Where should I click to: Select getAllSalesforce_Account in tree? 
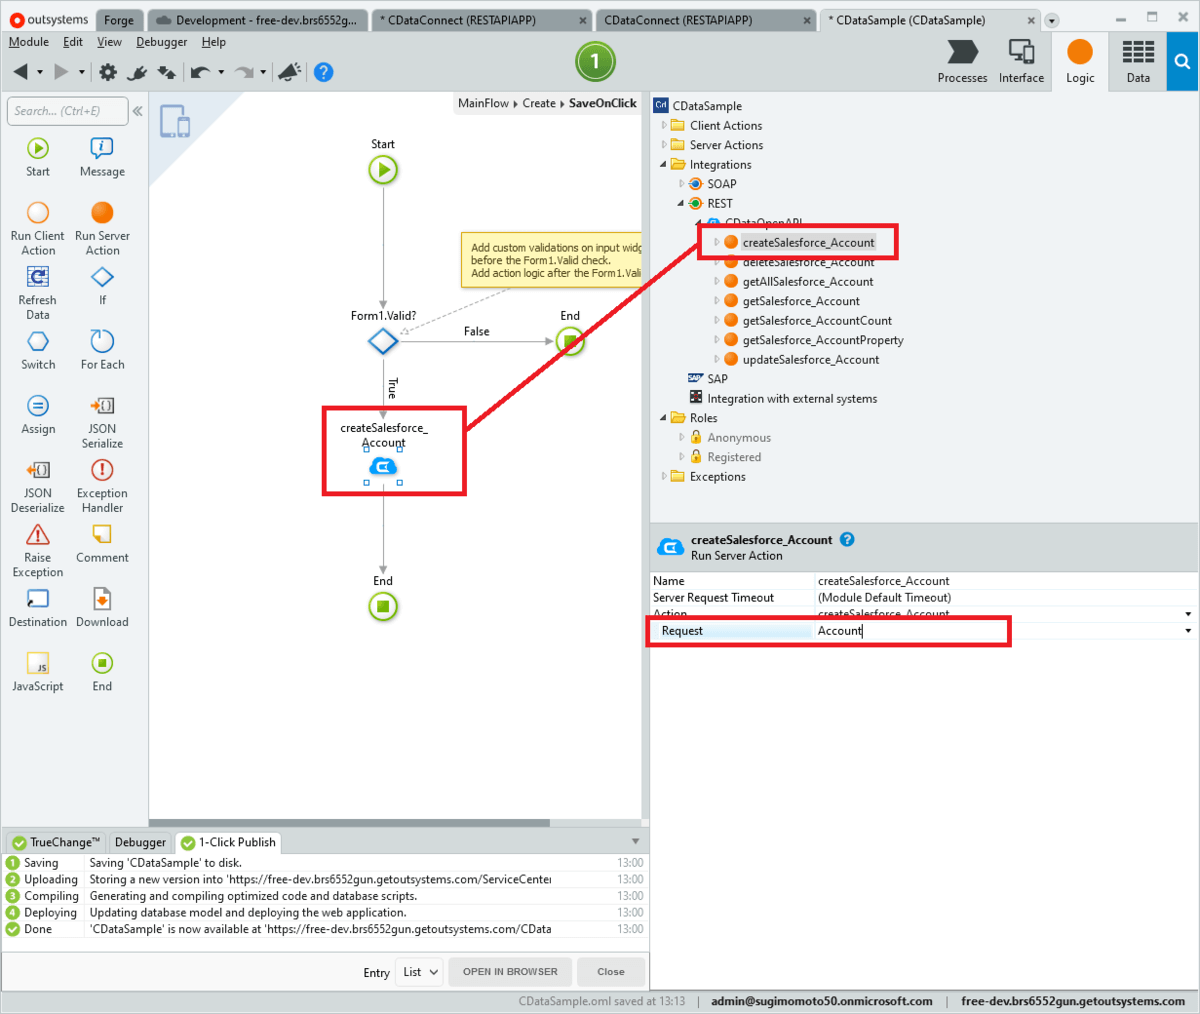pos(808,282)
